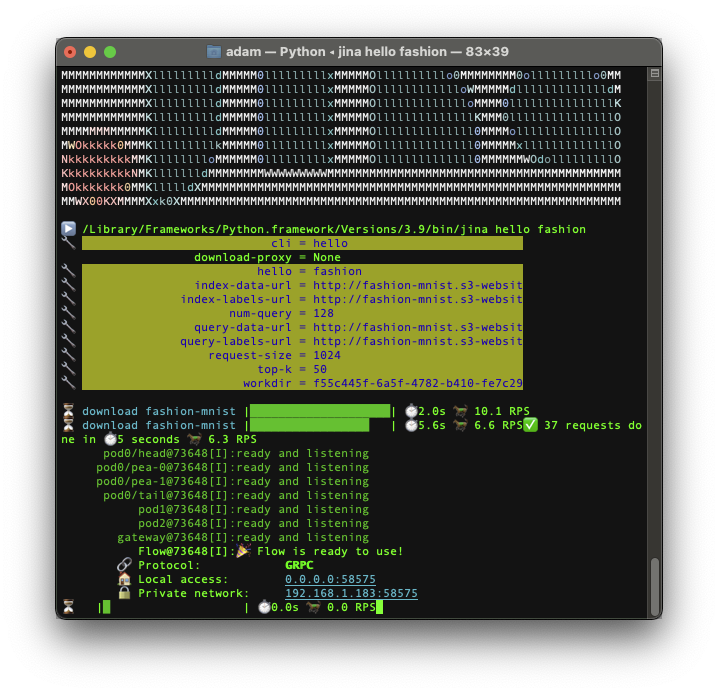Click the 'pod0/pea-0@73648[I]' line

(232, 467)
